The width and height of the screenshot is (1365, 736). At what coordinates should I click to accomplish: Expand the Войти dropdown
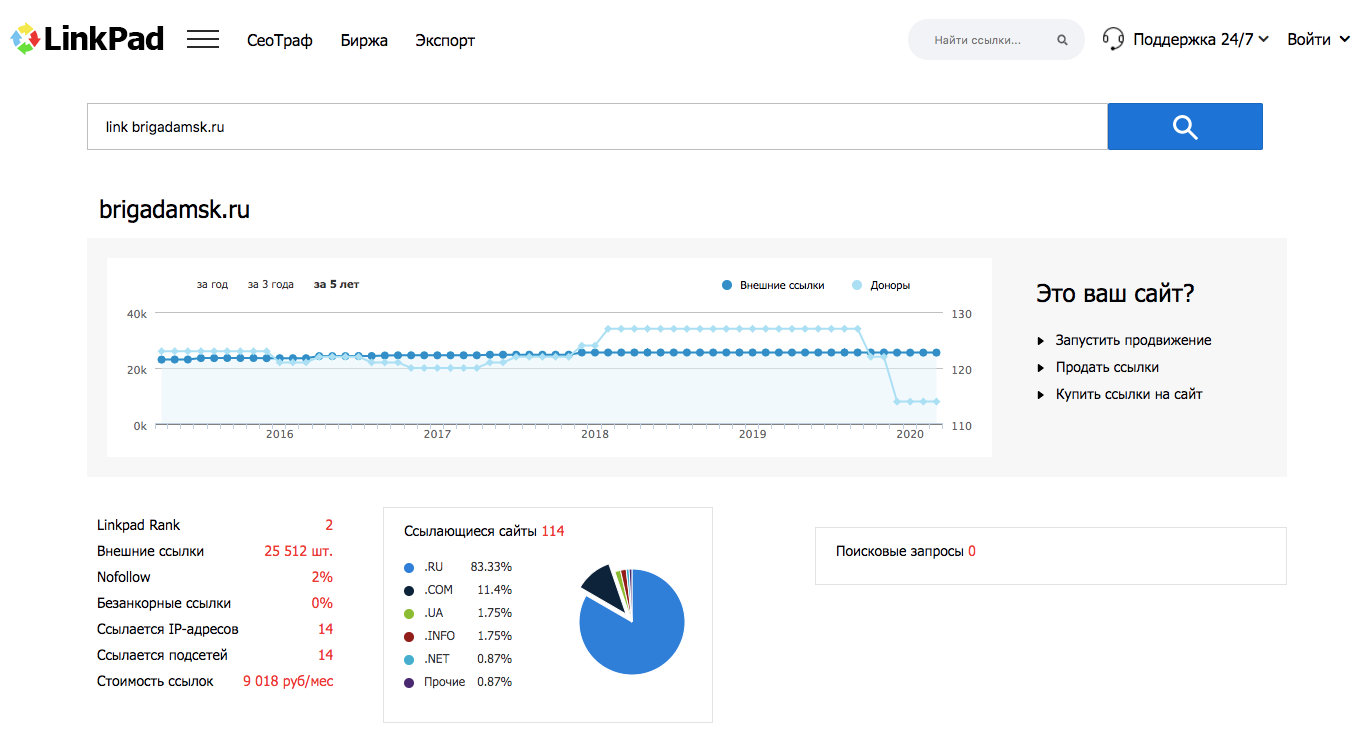[1317, 40]
